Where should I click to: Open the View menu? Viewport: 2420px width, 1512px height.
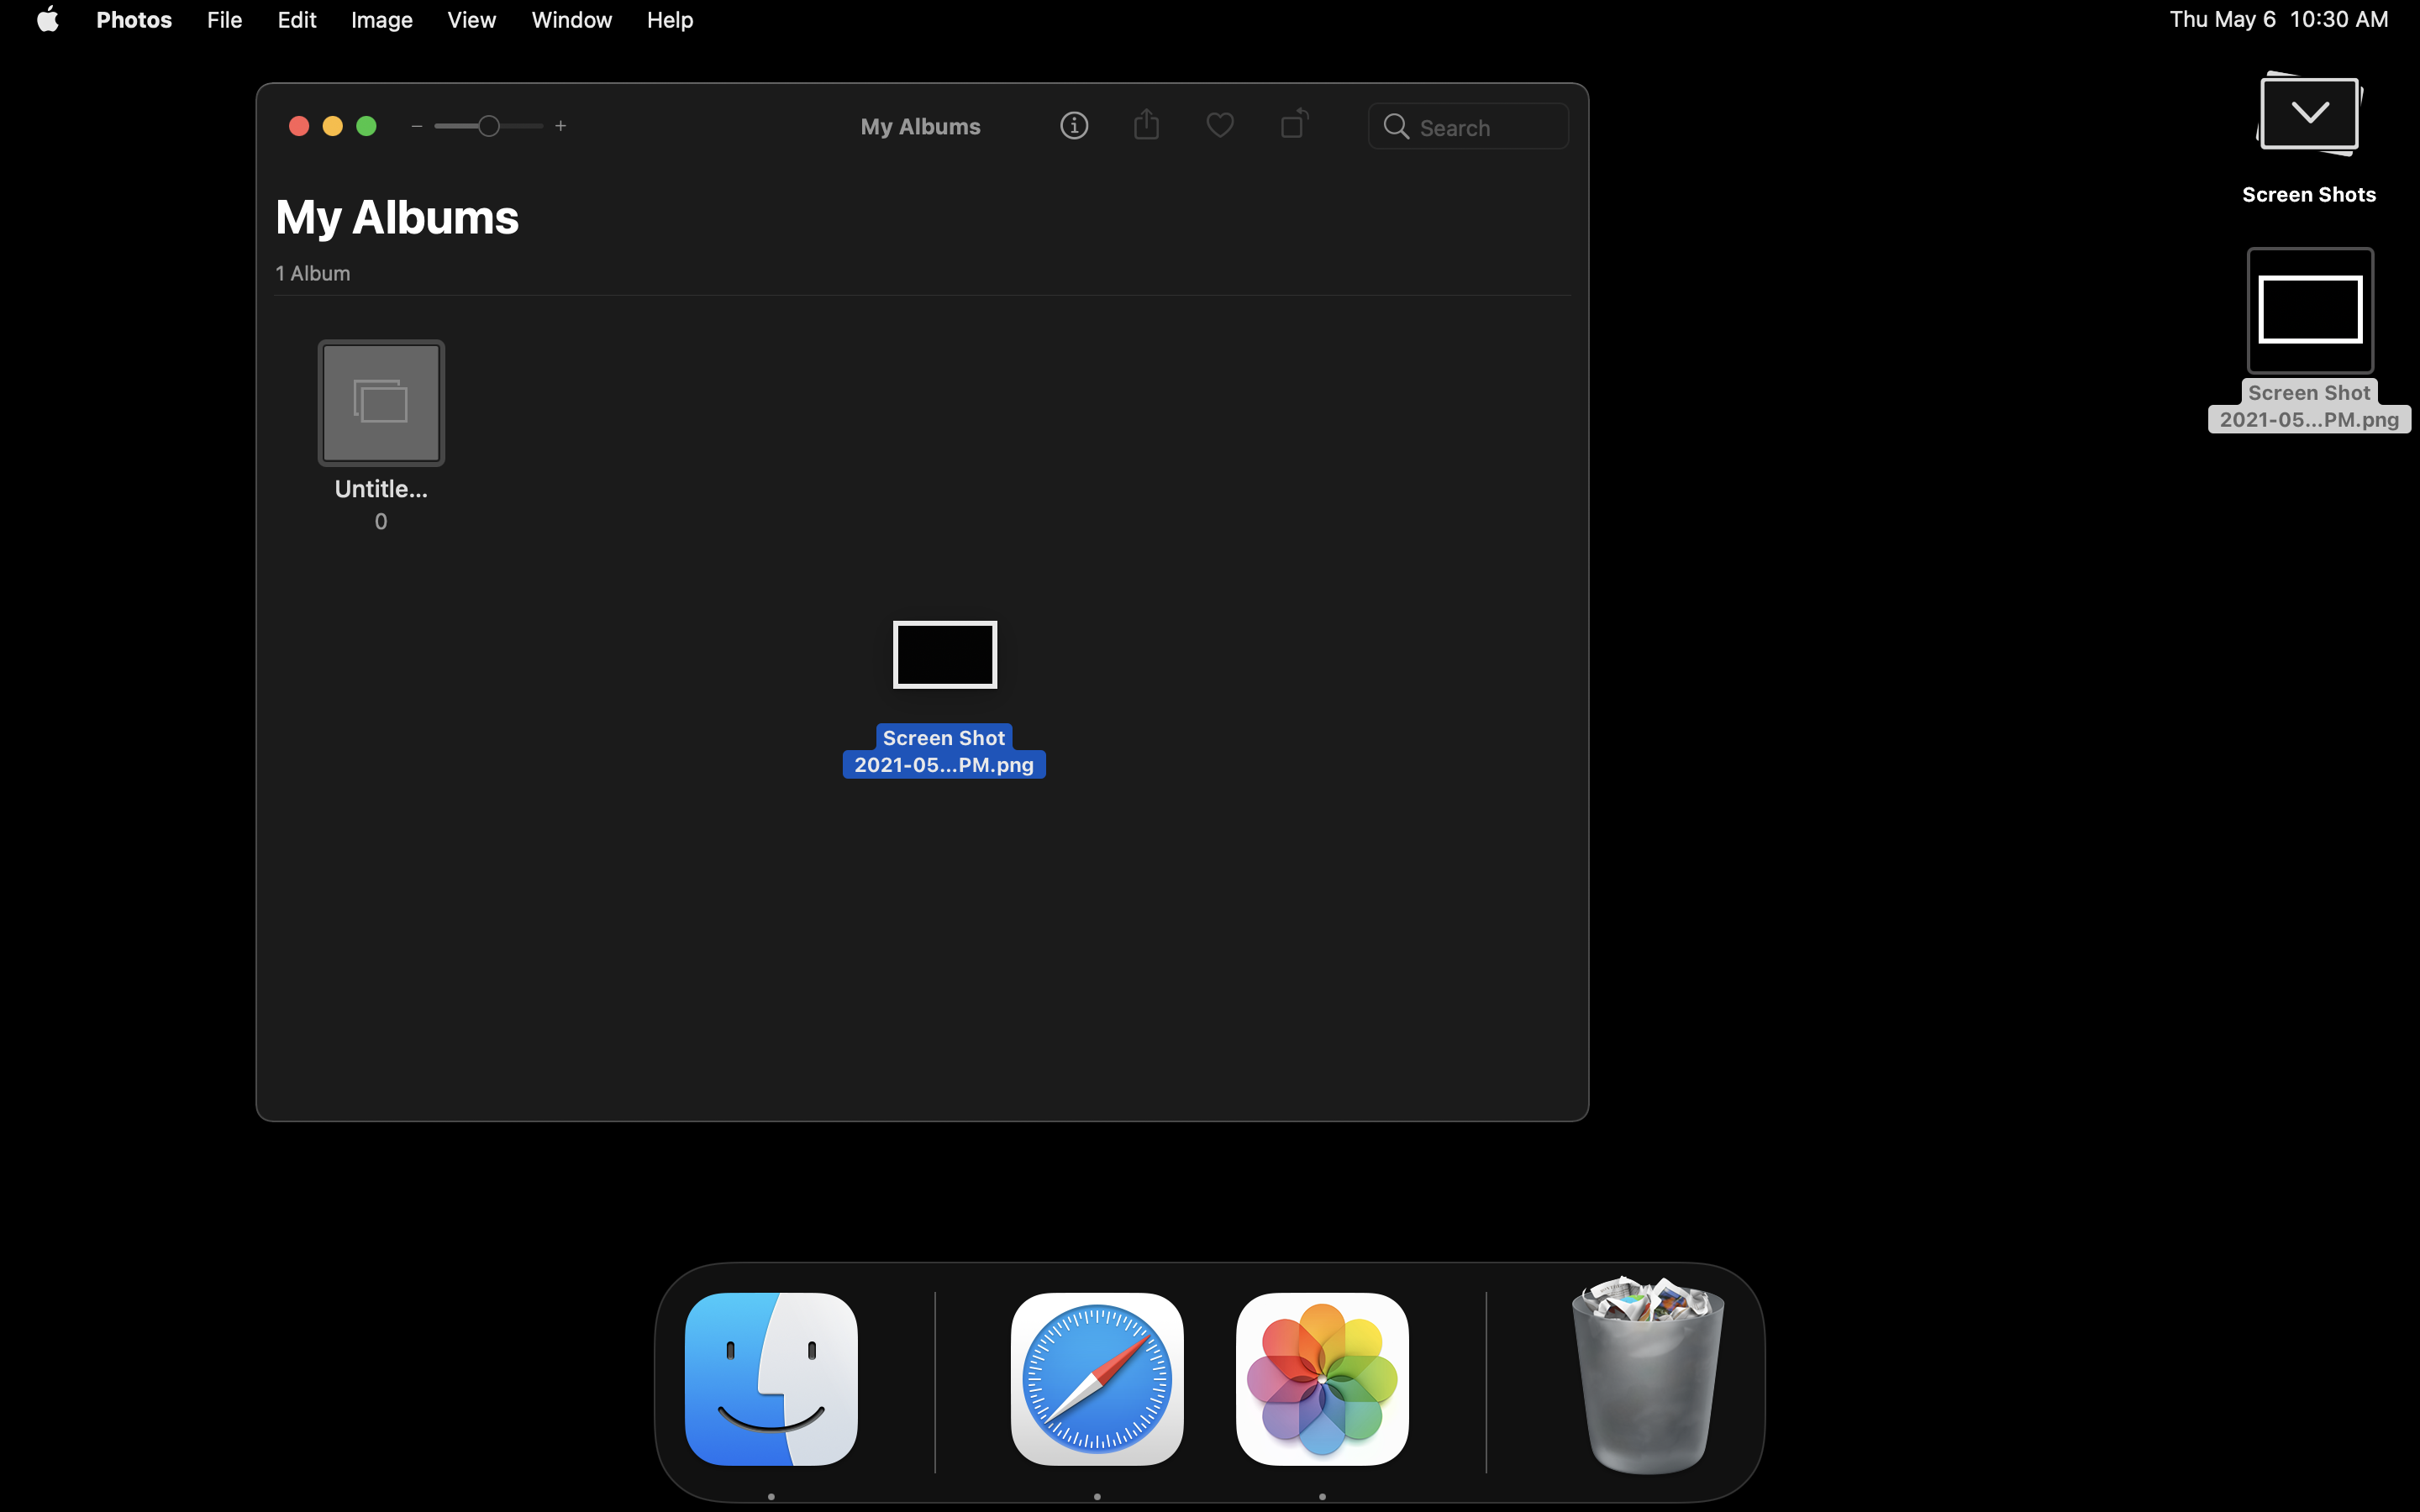471,20
